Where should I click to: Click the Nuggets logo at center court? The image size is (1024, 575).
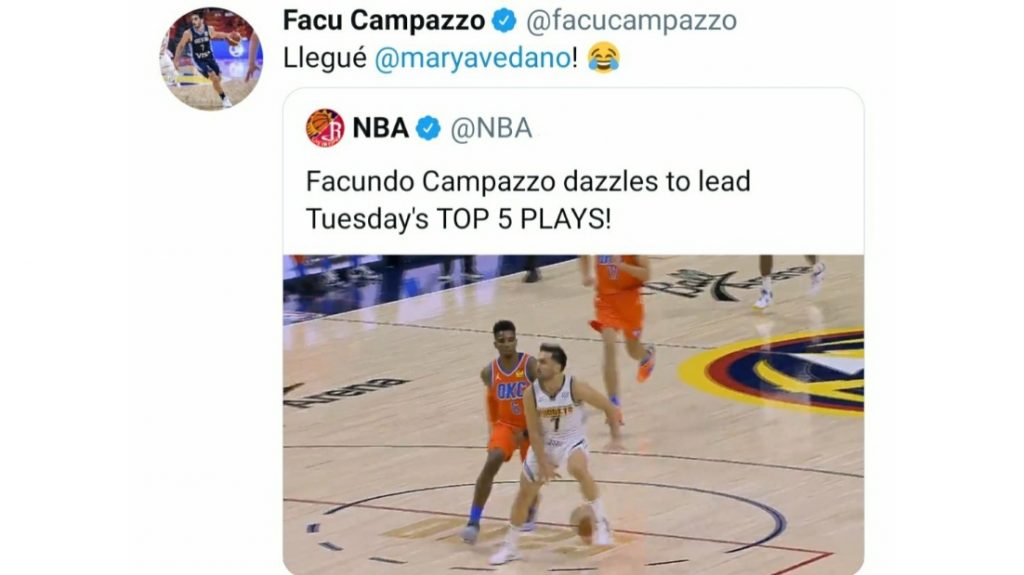[x=780, y=370]
